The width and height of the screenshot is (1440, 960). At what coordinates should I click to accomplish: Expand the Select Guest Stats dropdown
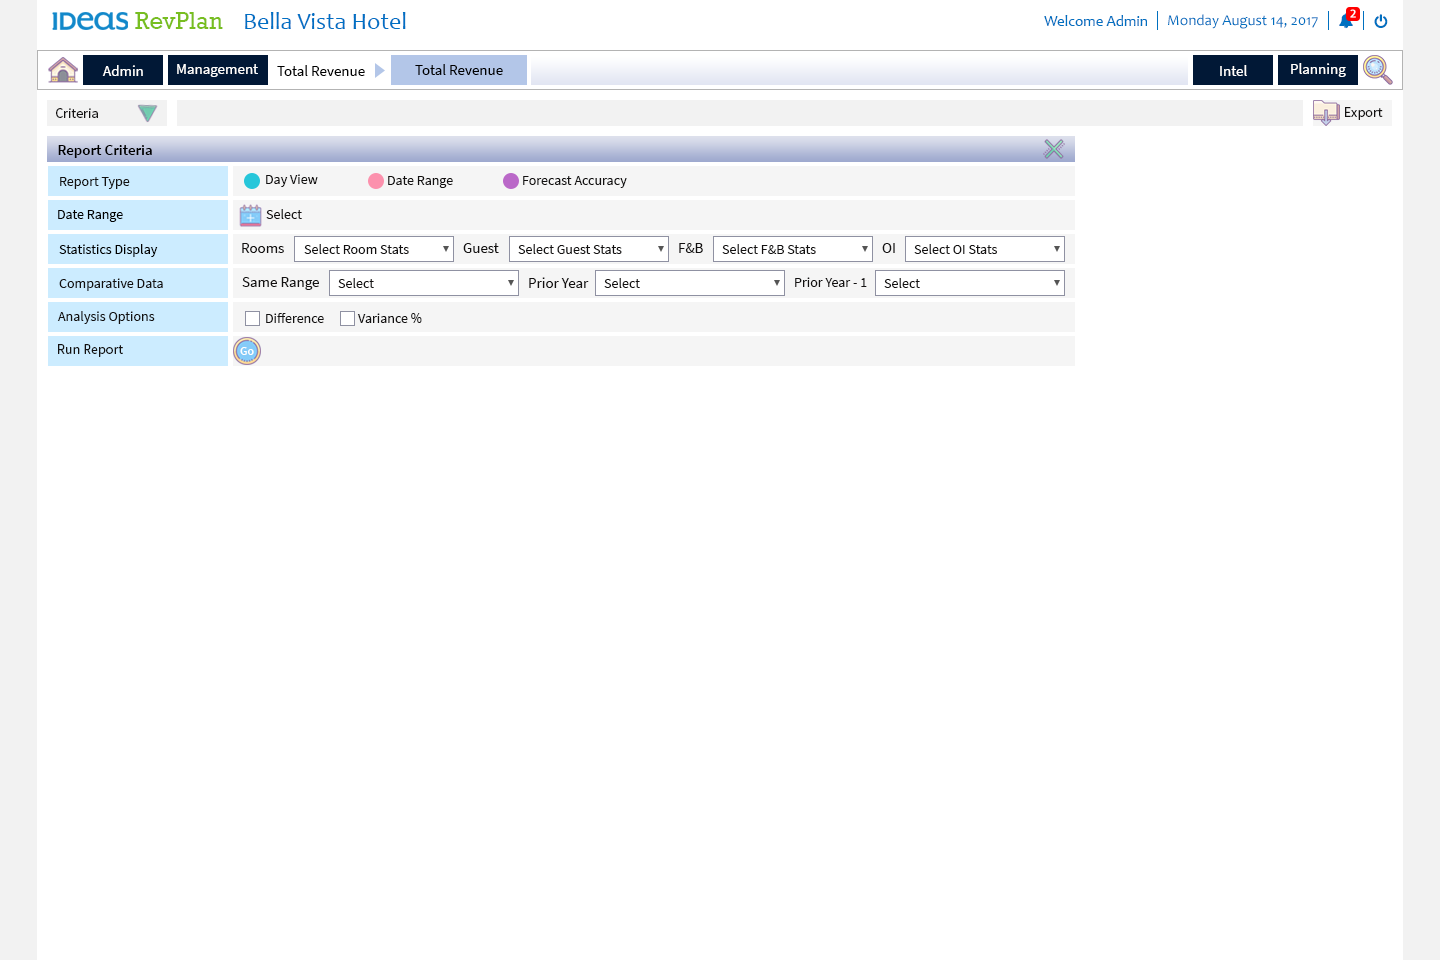point(588,249)
